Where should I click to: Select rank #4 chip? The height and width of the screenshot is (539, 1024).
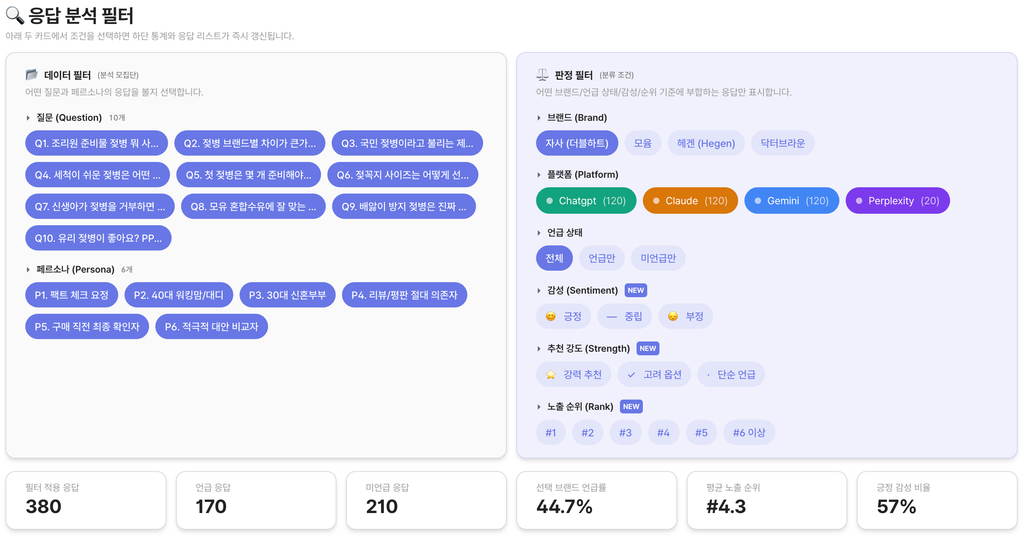pyautogui.click(x=664, y=433)
